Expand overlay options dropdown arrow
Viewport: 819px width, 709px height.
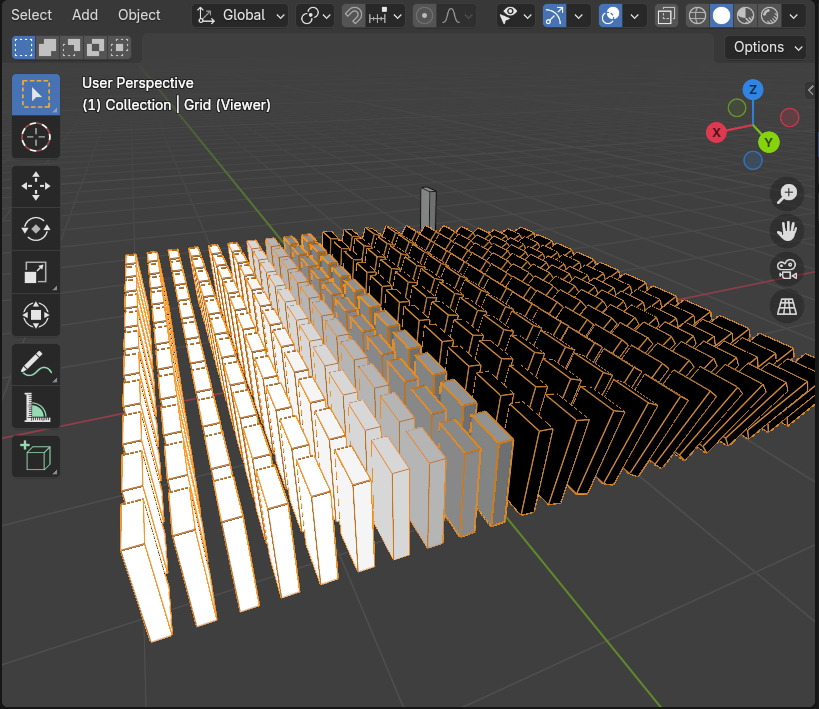click(634, 16)
